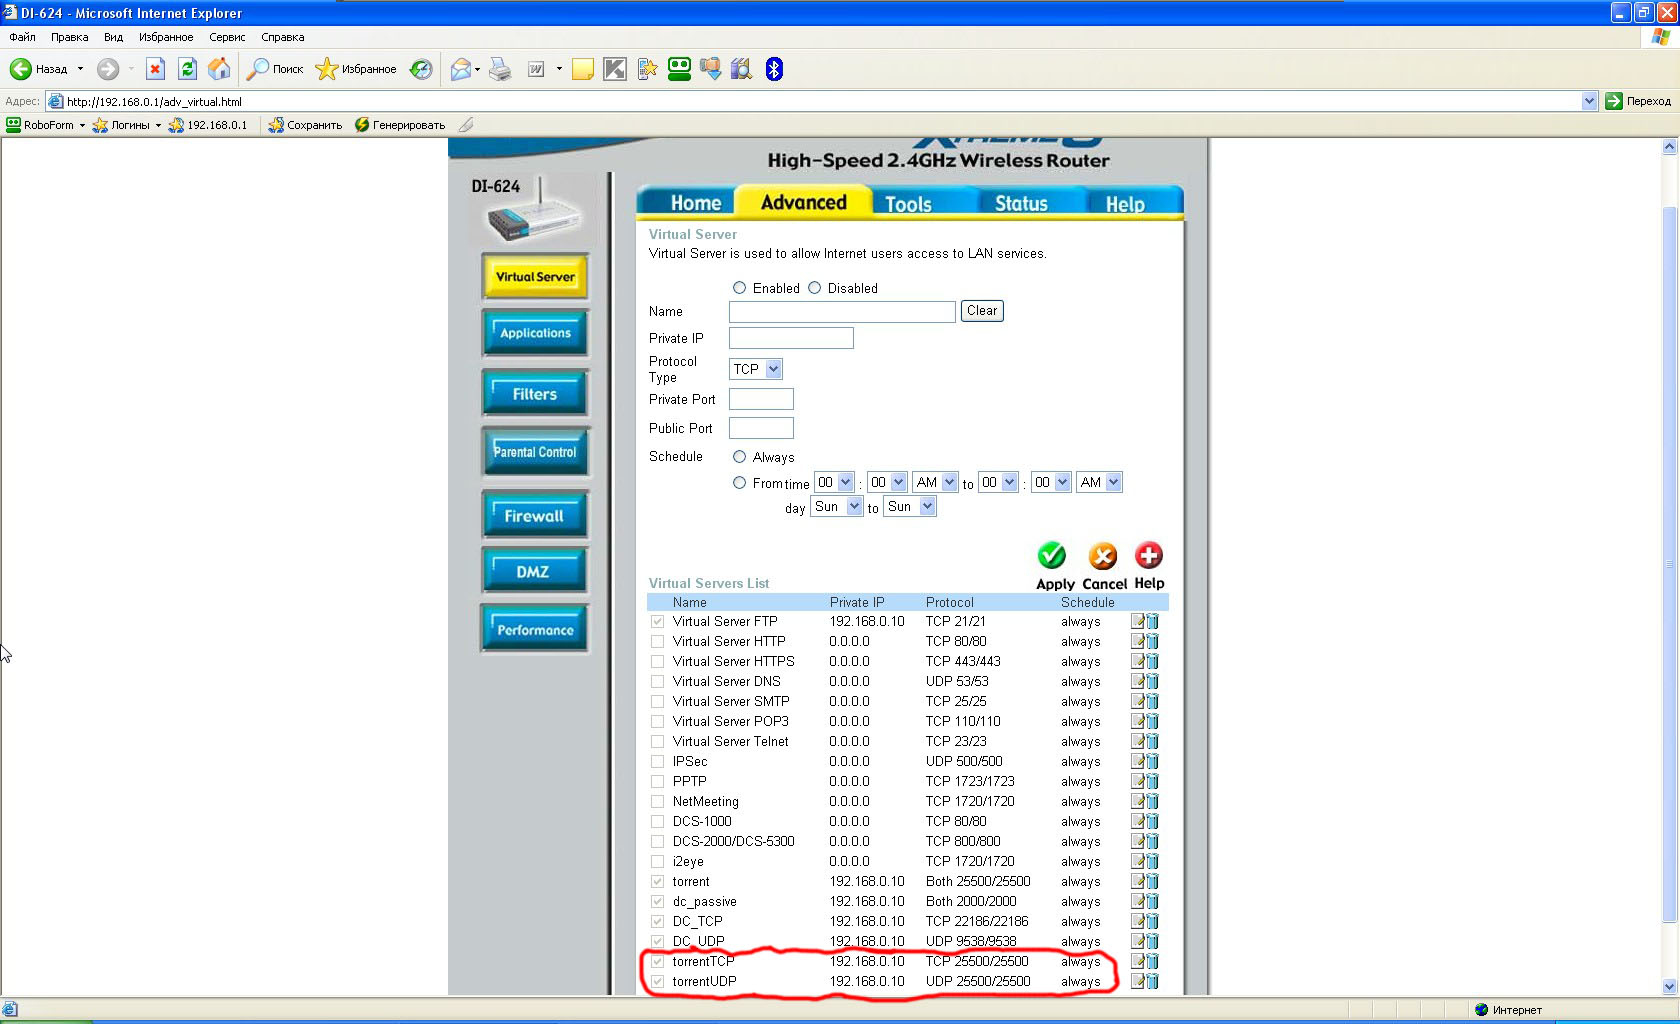
Task: Open Favorites (Избранное) star button
Action: [x=356, y=69]
